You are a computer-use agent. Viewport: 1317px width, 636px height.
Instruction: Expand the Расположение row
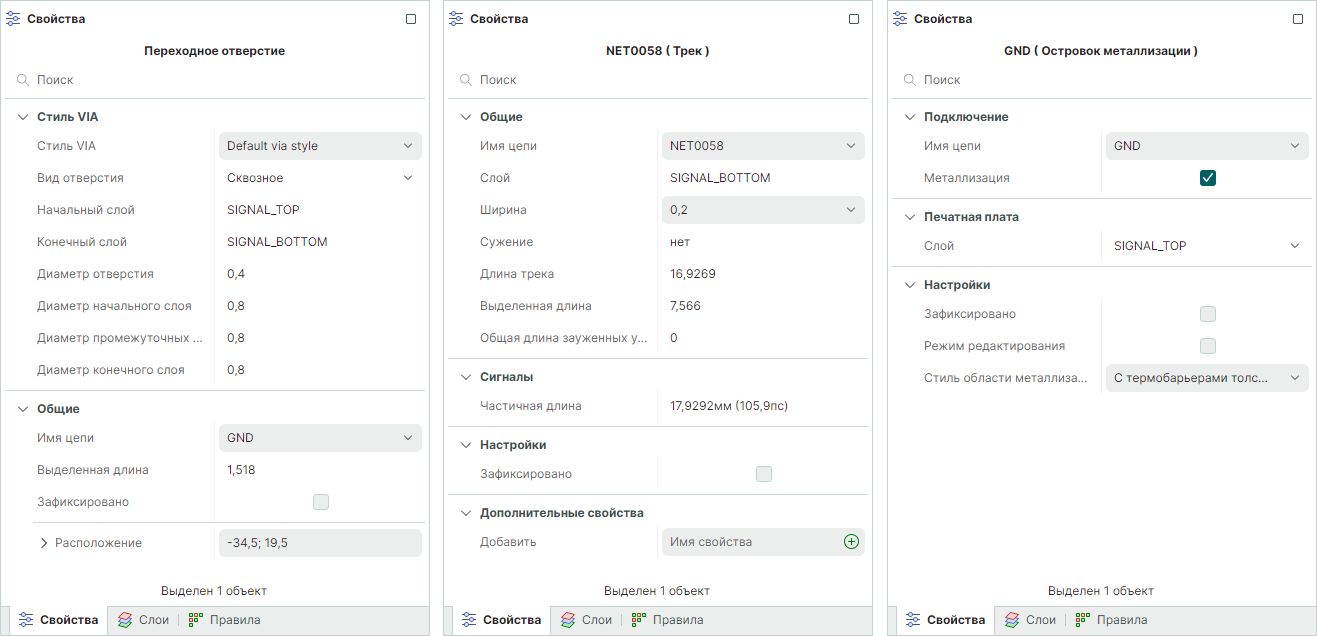(x=44, y=543)
